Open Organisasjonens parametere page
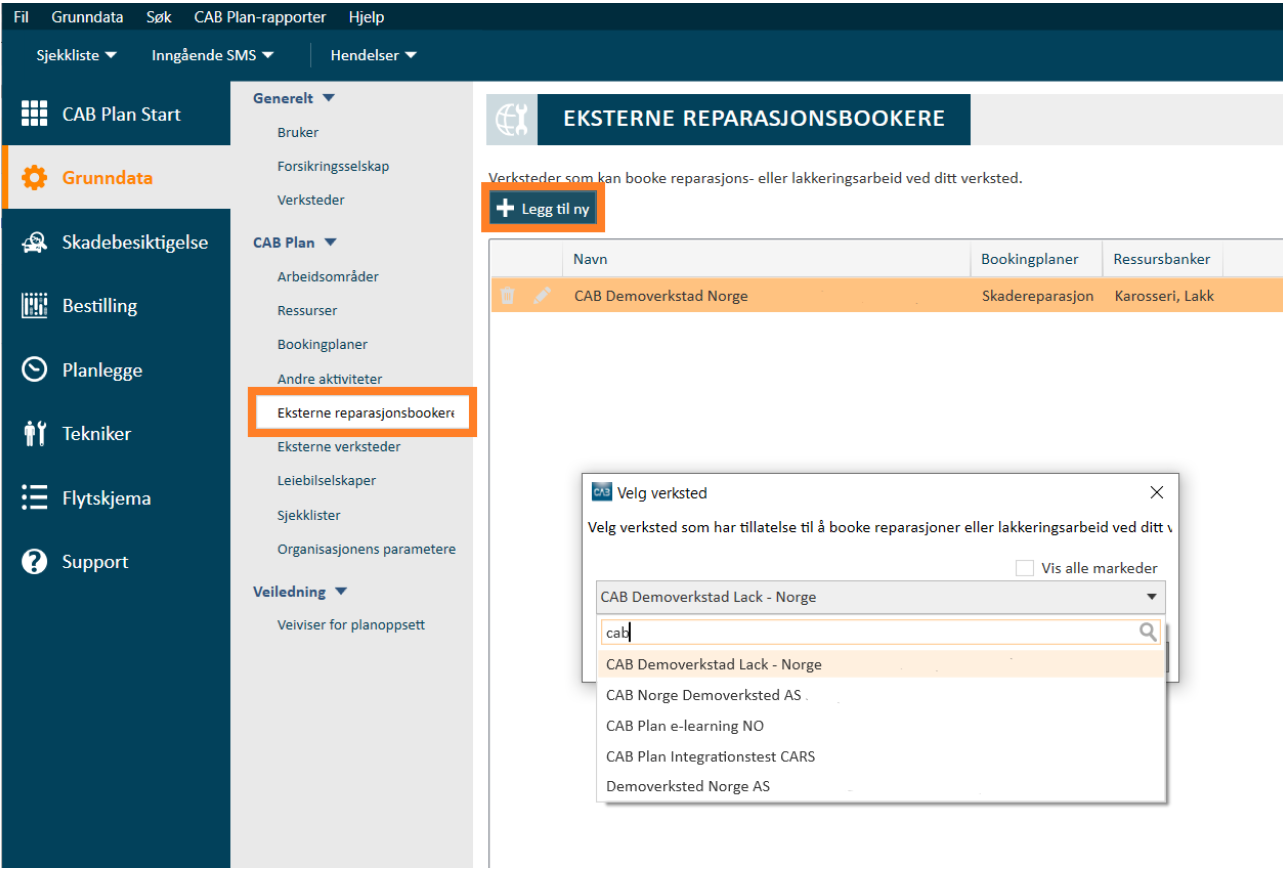Image resolution: width=1283 pixels, height=871 pixels. point(366,549)
